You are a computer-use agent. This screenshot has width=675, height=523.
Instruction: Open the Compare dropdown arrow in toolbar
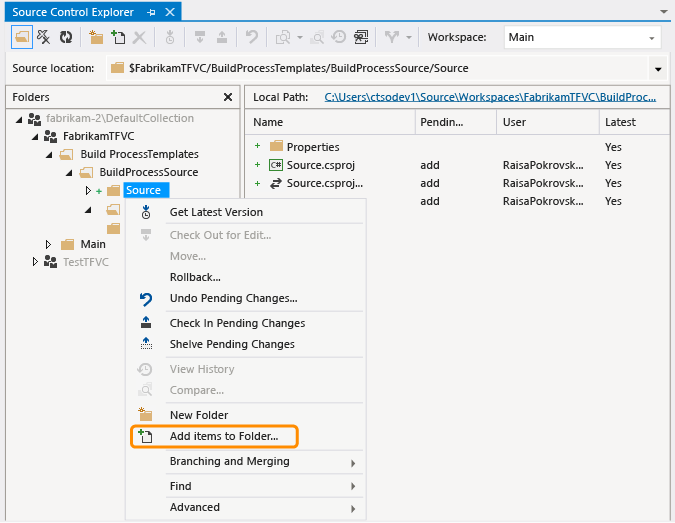300,38
